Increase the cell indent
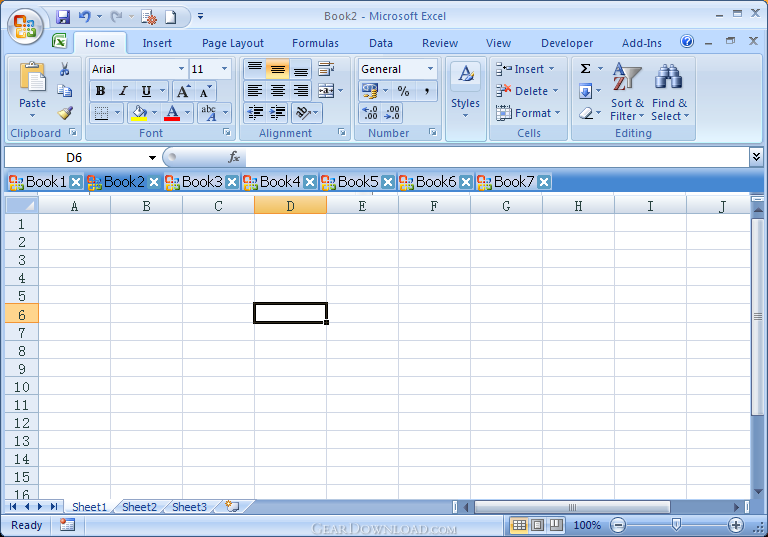Image resolution: width=768 pixels, height=537 pixels. (x=278, y=113)
